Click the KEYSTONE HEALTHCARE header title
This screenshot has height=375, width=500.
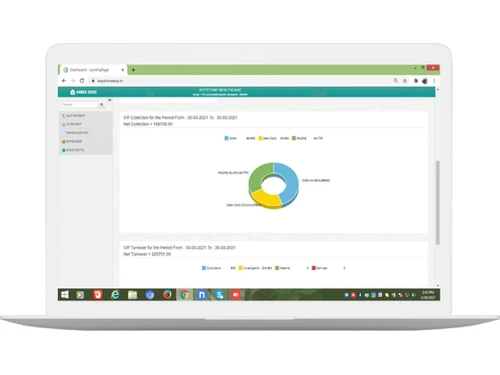point(220,90)
